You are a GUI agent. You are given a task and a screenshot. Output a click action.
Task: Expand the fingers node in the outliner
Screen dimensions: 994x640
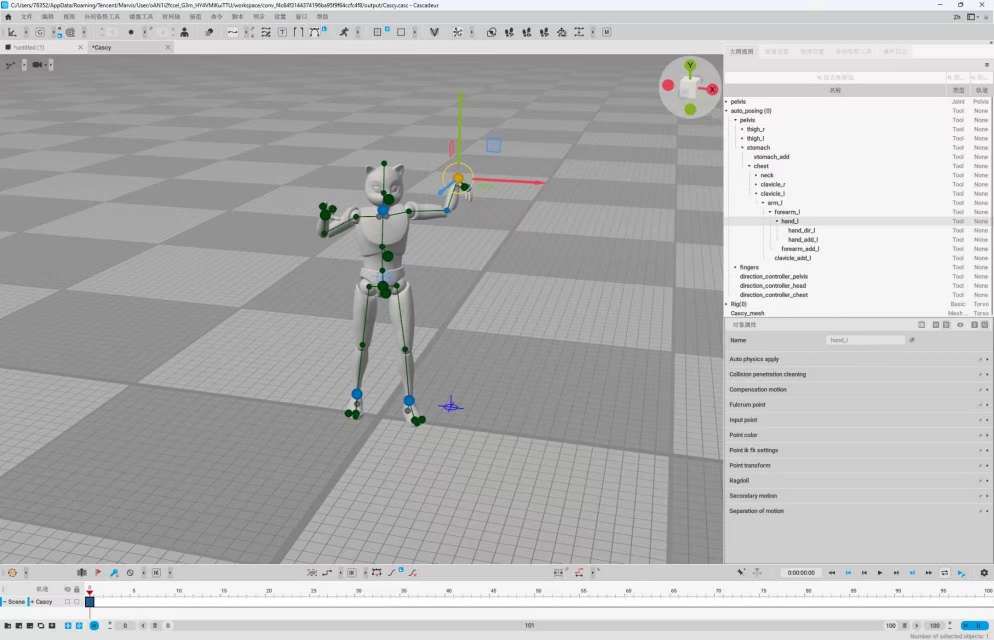point(735,267)
